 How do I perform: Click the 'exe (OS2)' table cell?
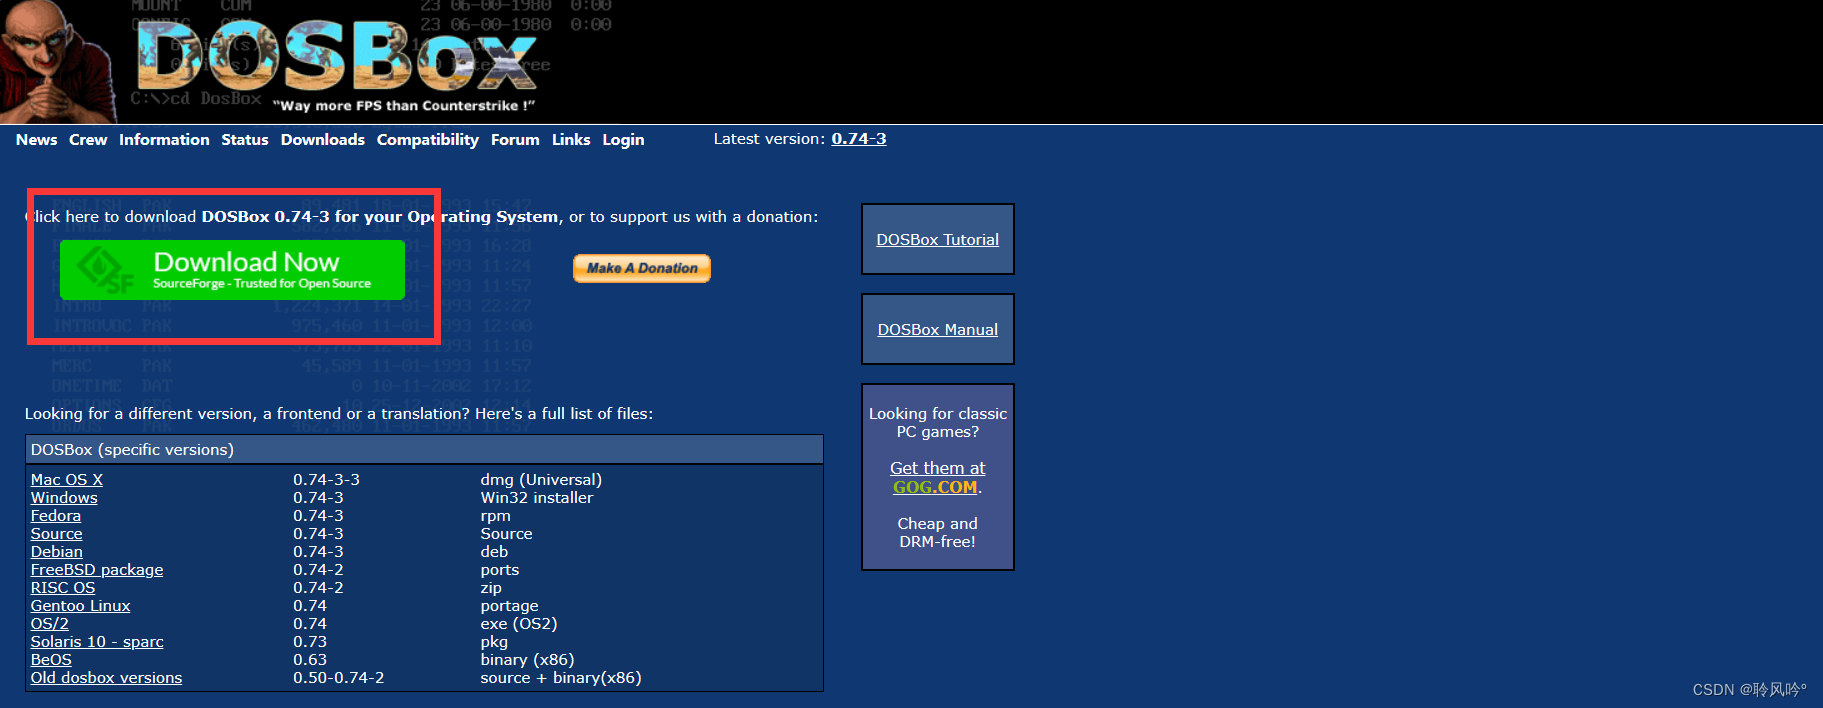click(519, 624)
